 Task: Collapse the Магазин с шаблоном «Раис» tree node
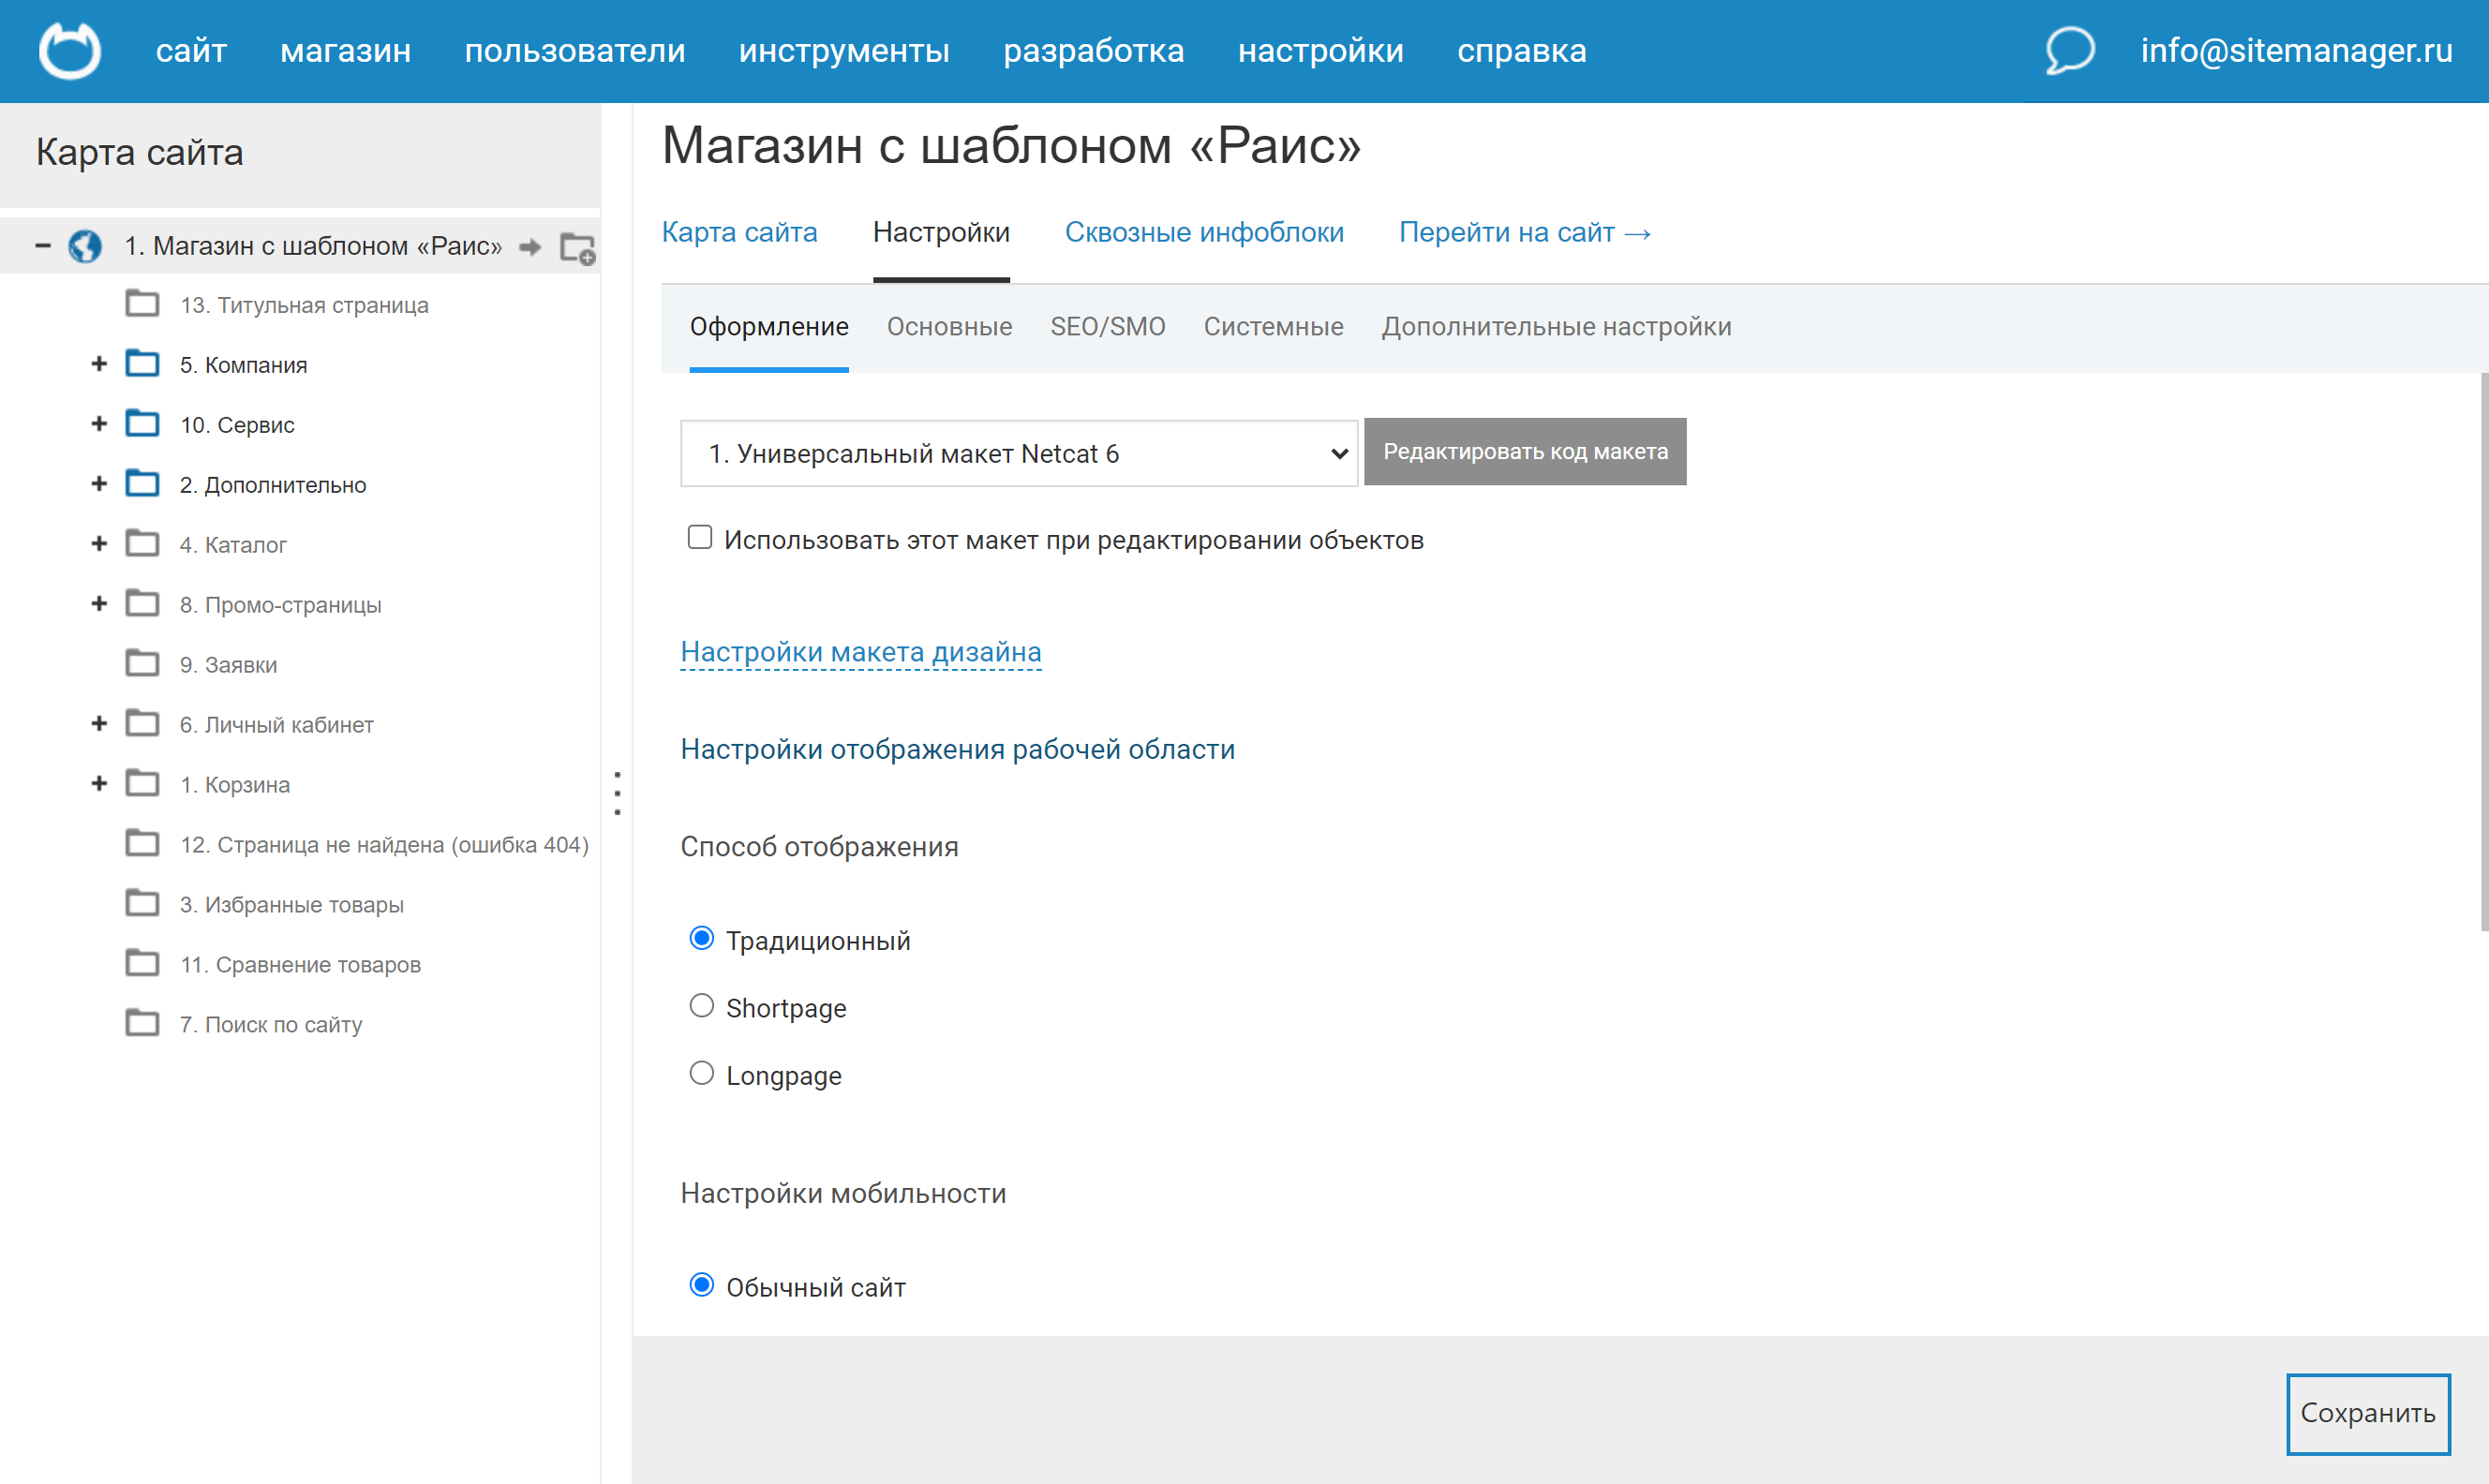click(43, 246)
